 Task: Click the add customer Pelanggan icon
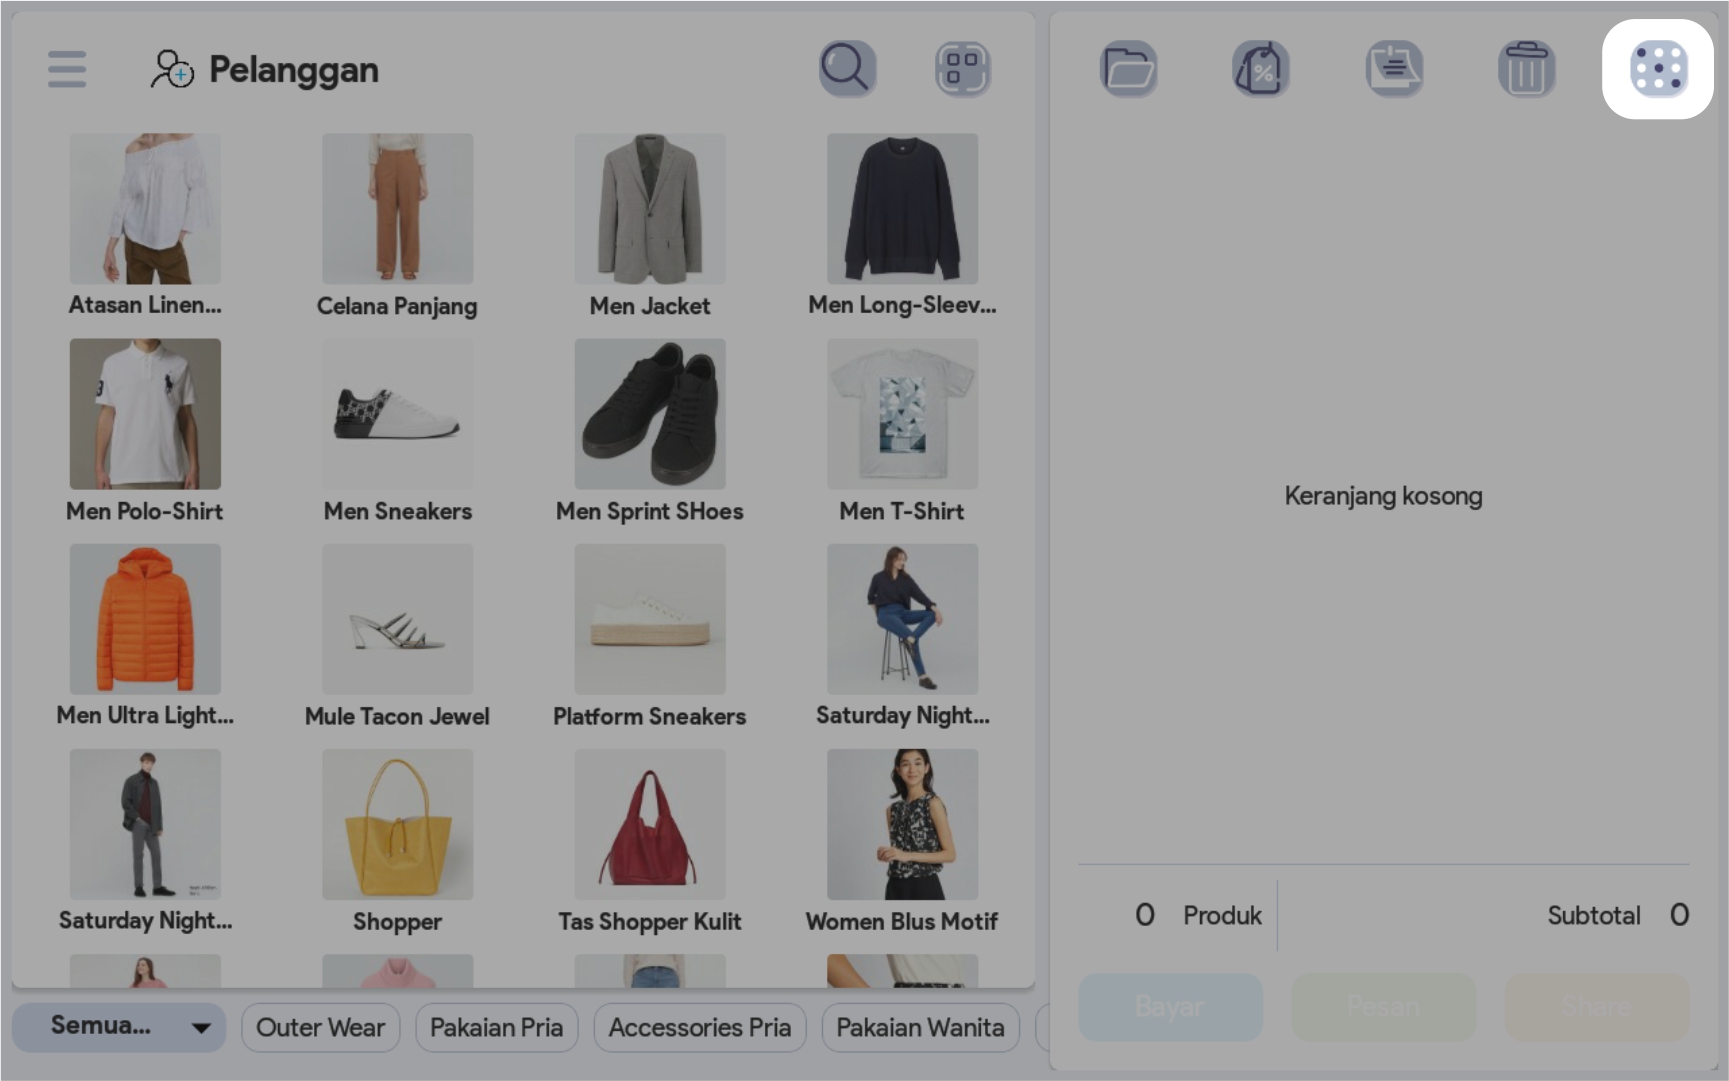pyautogui.click(x=172, y=69)
